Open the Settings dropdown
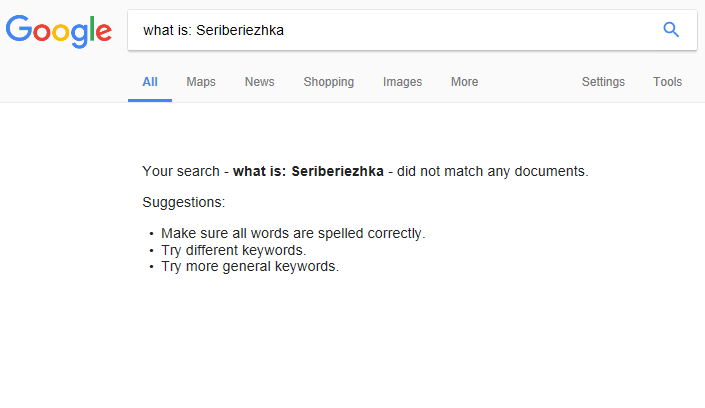This screenshot has height=408, width=705. tap(603, 82)
